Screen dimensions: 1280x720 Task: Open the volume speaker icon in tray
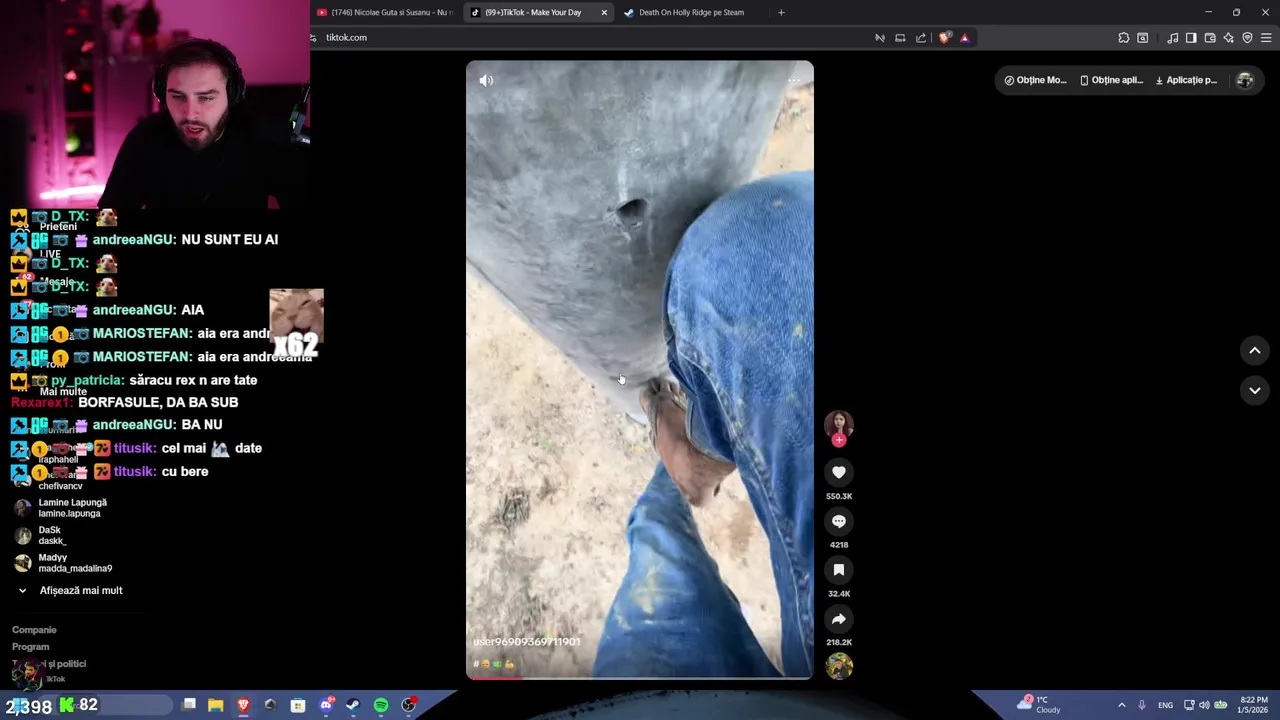click(1204, 705)
